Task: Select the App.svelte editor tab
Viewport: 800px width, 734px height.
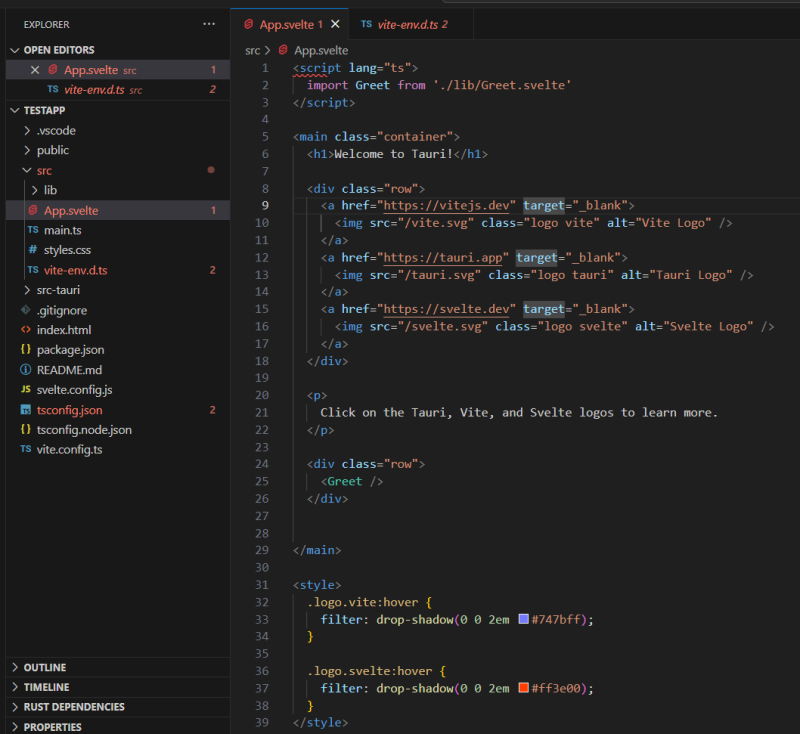Action: [284, 24]
